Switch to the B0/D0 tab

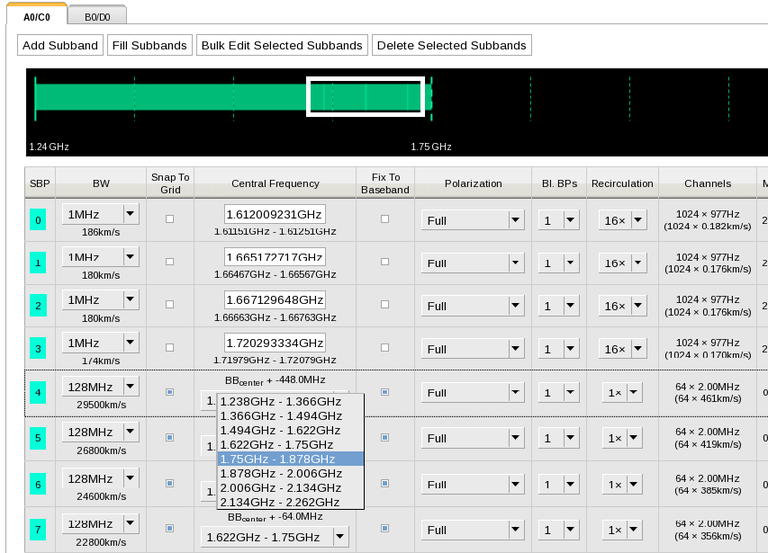97,17
